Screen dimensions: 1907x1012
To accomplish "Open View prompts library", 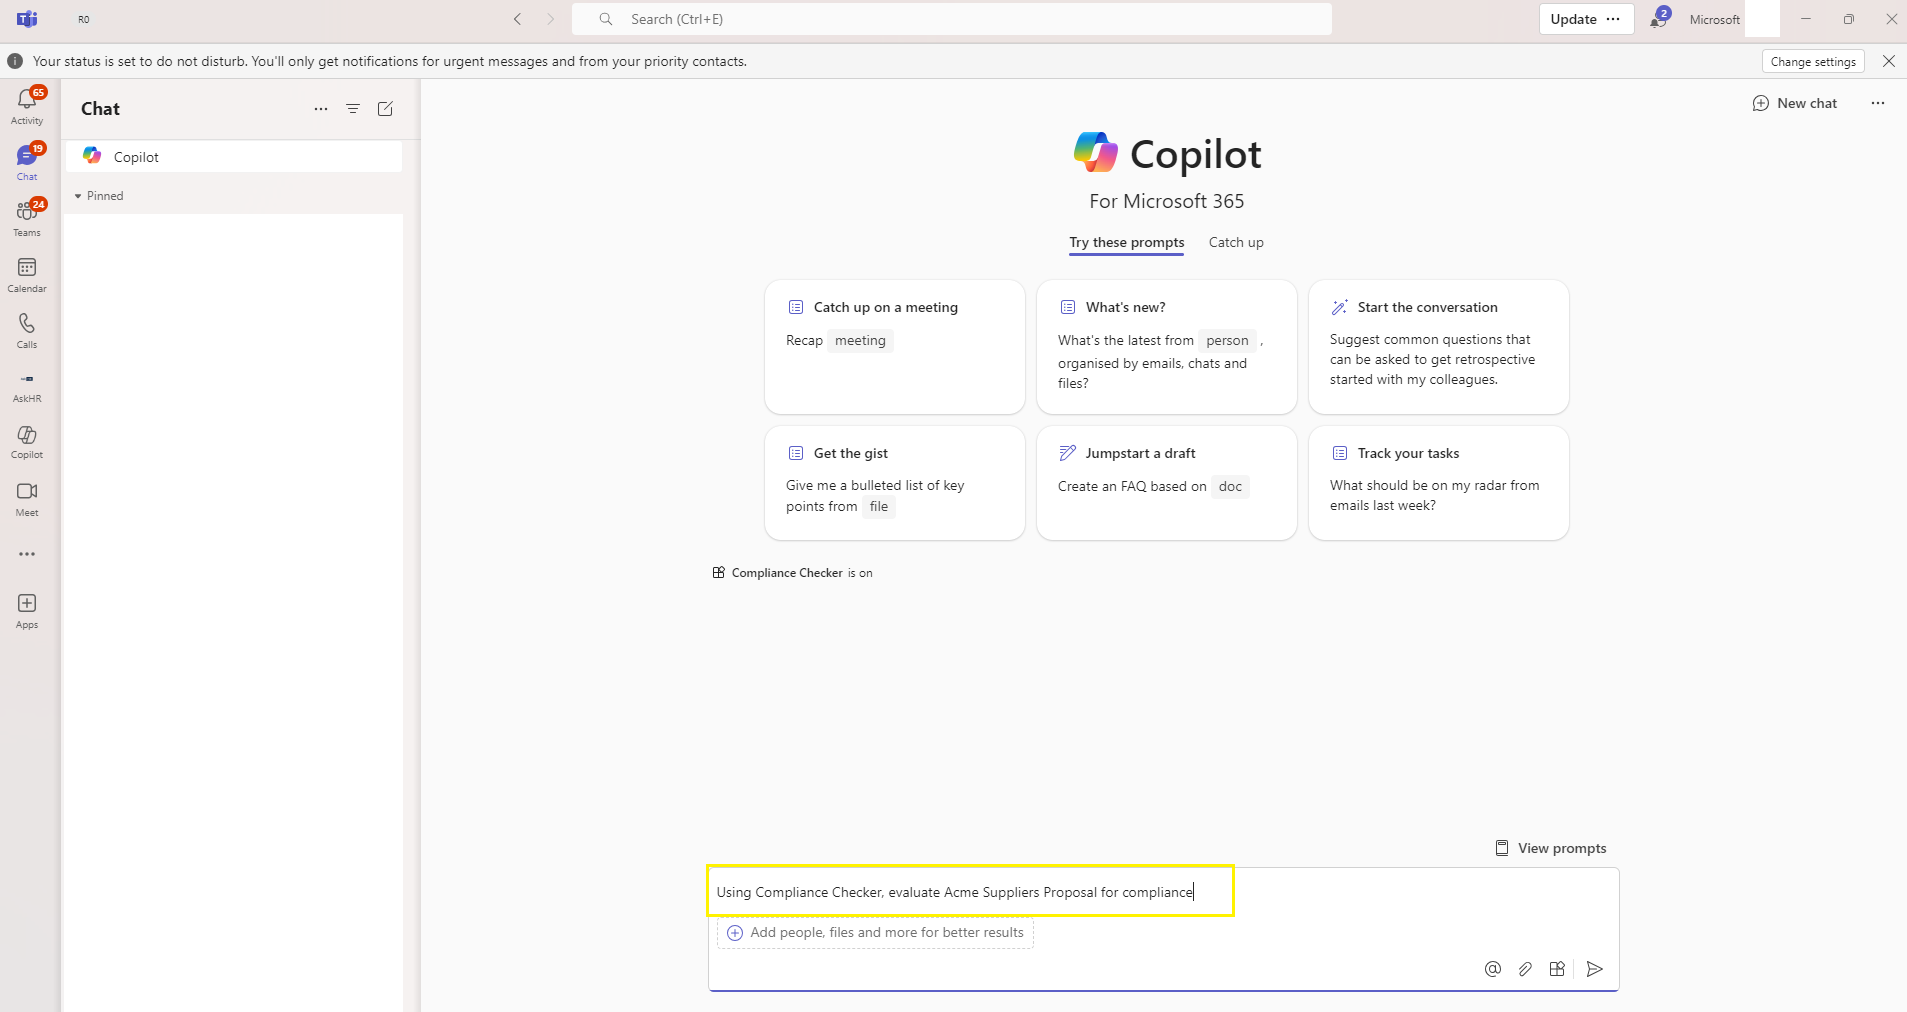I will (x=1550, y=848).
